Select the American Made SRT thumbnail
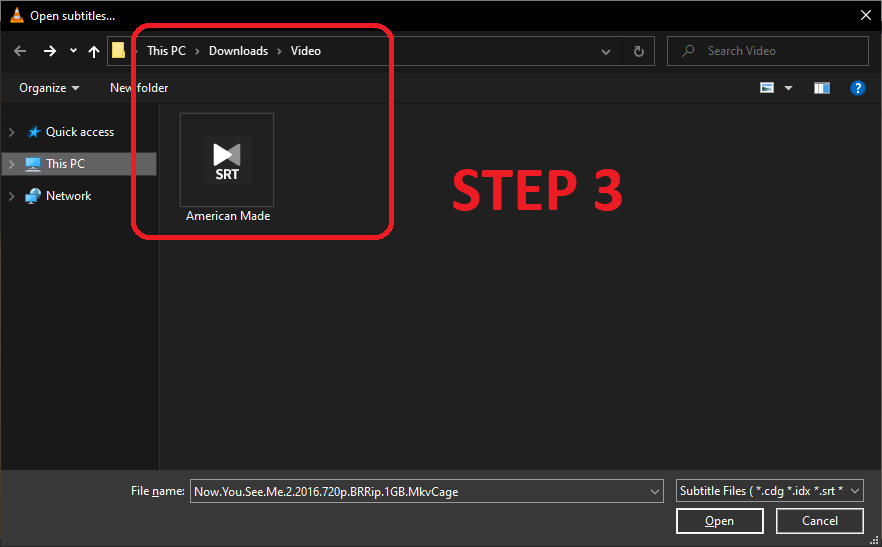 point(227,160)
